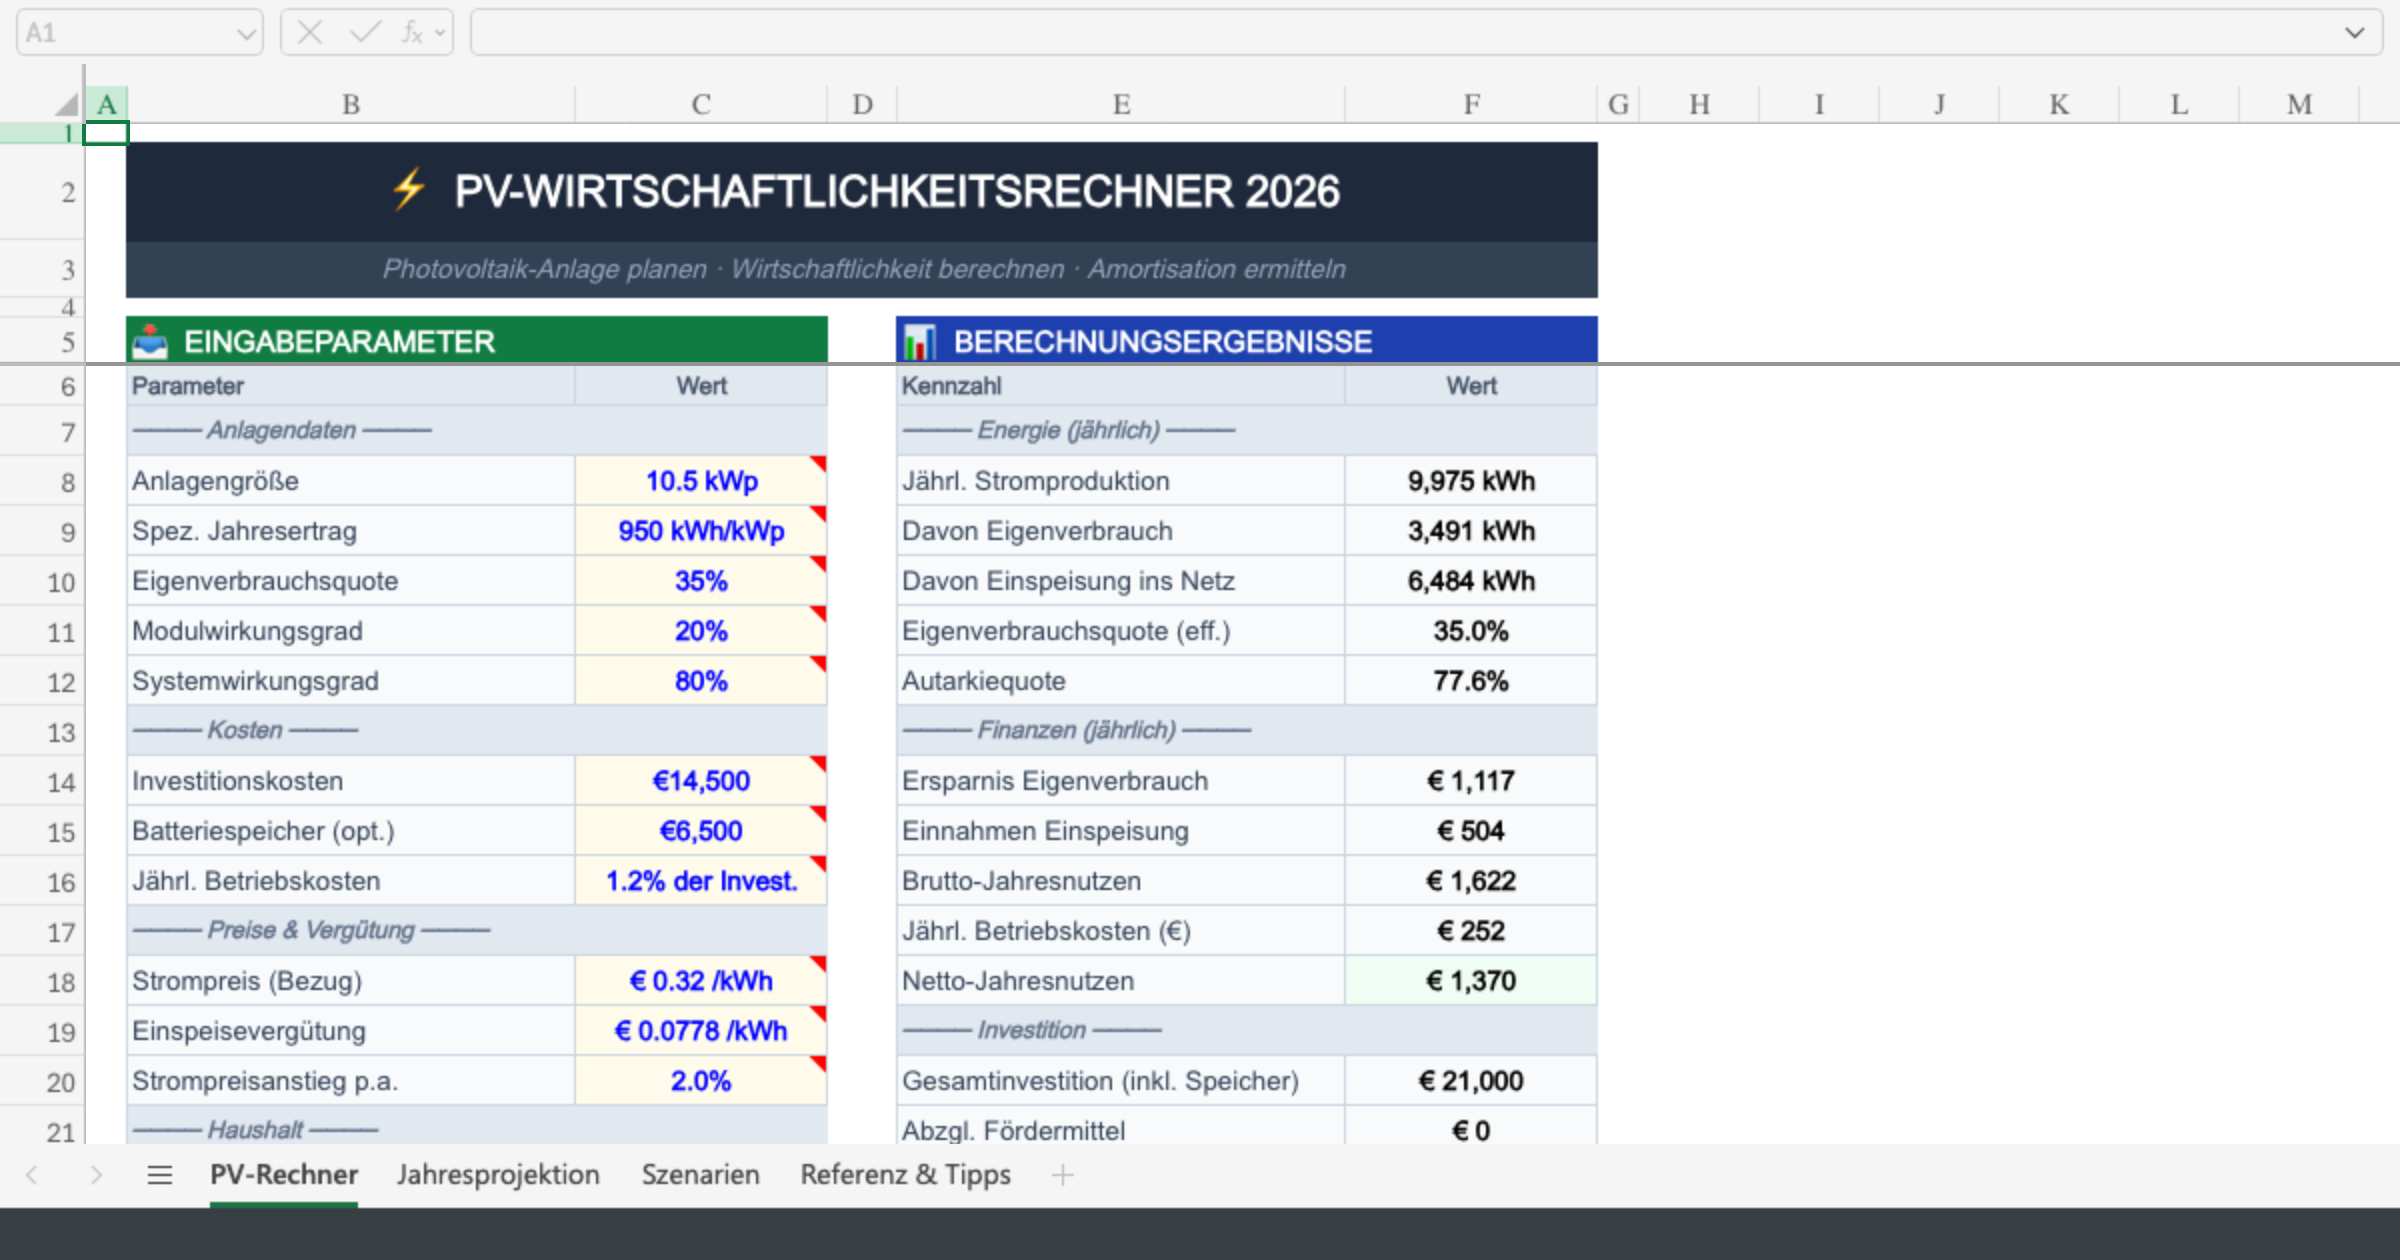Viewport: 2400px width, 1260px height.
Task: Select the cell € 0.0778 /kWh
Action: [x=701, y=1031]
